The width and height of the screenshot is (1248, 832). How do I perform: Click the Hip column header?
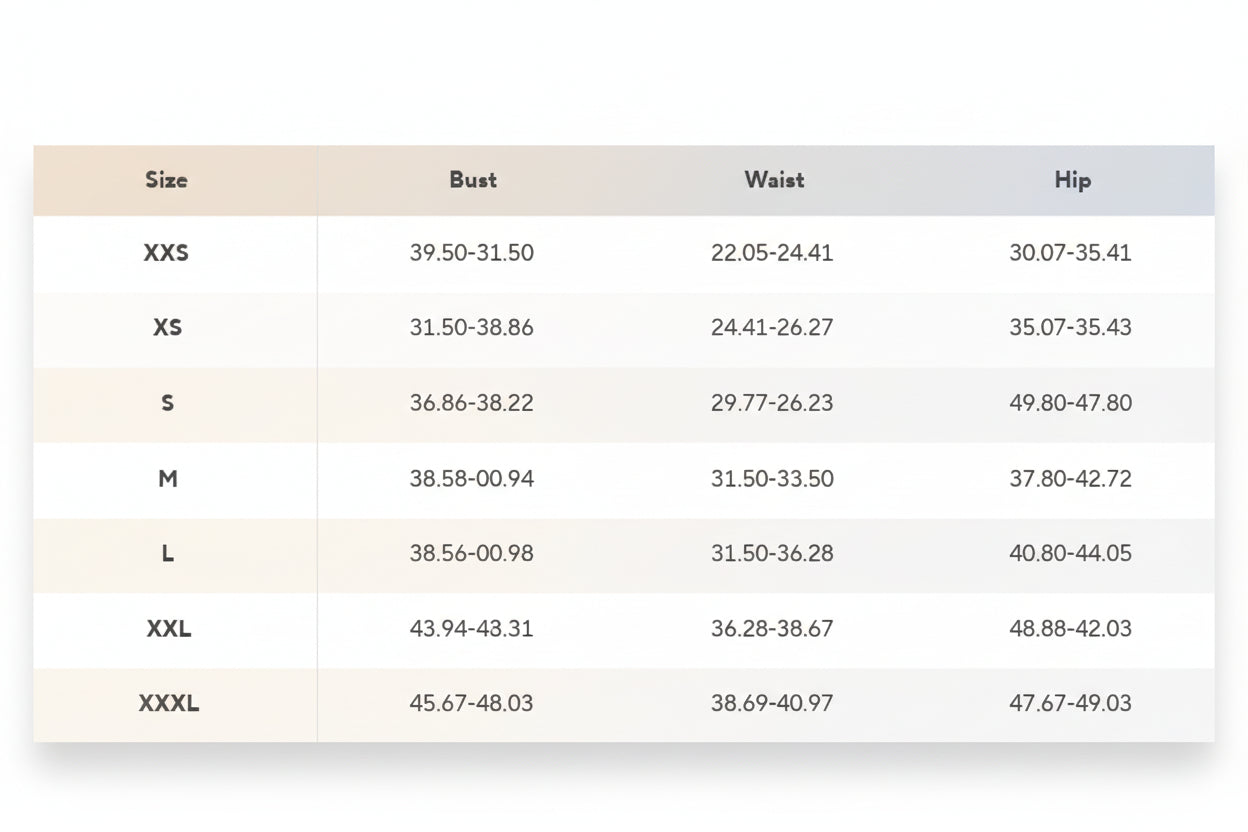coord(1071,180)
